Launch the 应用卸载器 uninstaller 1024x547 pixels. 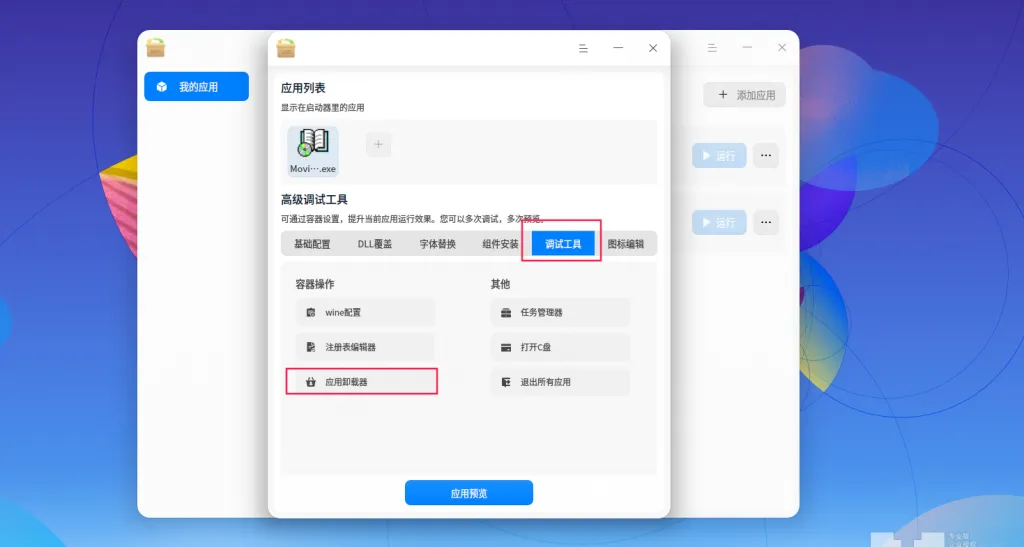coord(365,382)
